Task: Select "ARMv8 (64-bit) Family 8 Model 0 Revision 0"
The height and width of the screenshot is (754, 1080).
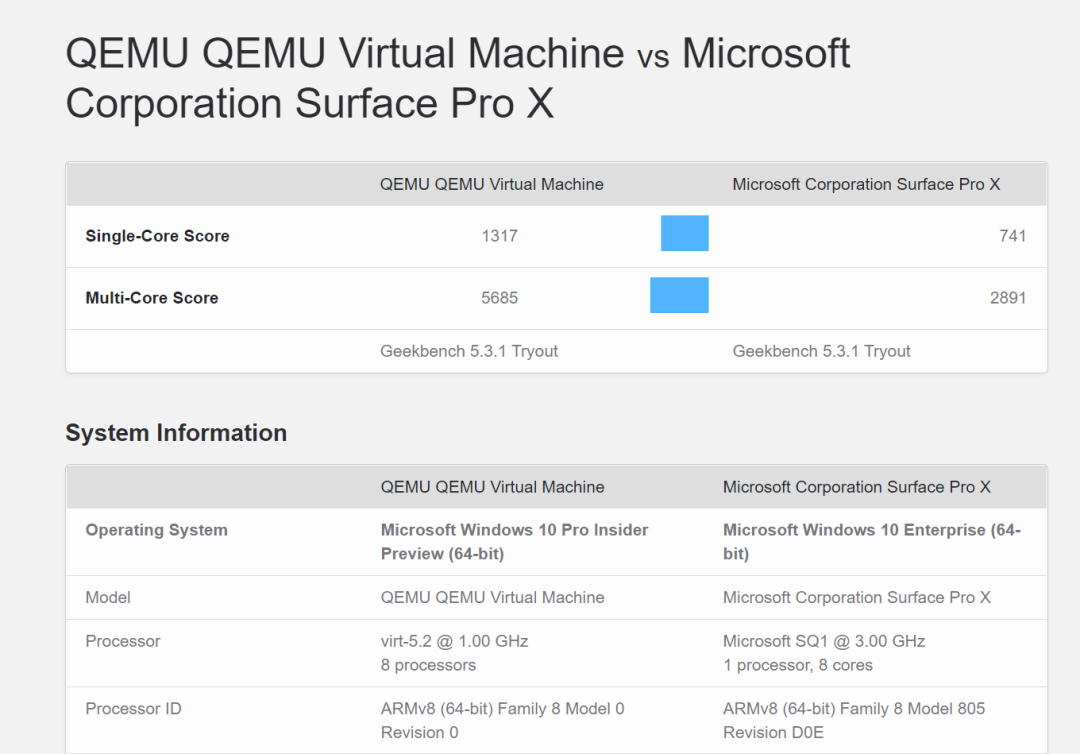Action: coord(503,720)
